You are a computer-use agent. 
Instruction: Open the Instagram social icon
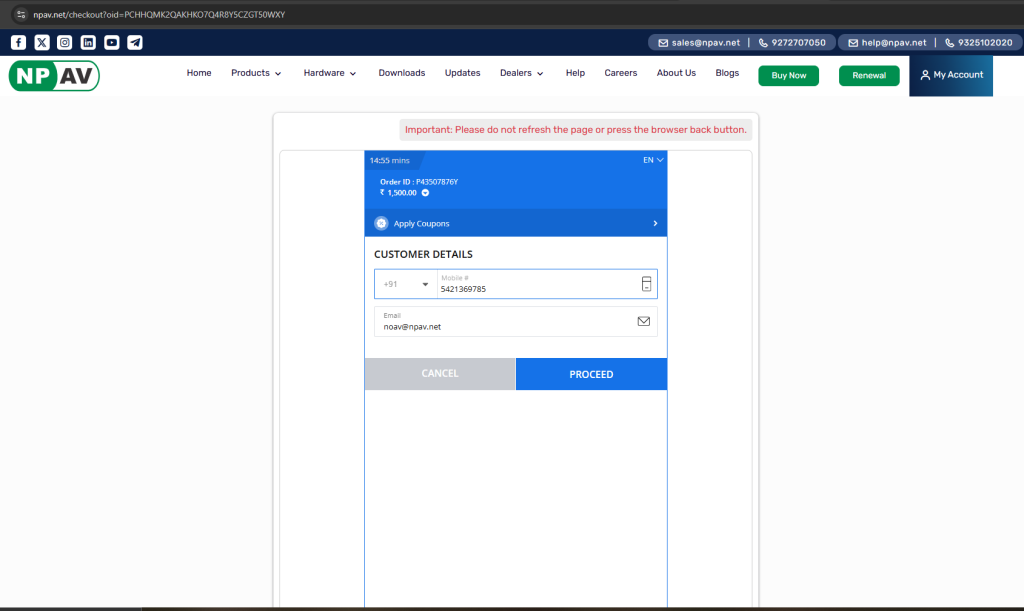point(65,42)
